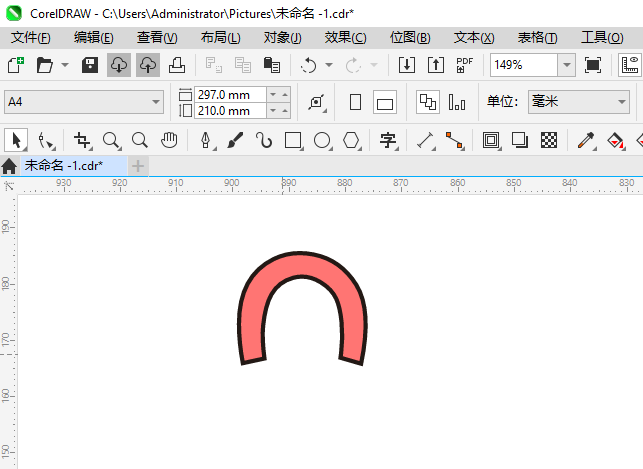Click the 149% zoom level field
643x469 pixels.
tap(524, 65)
